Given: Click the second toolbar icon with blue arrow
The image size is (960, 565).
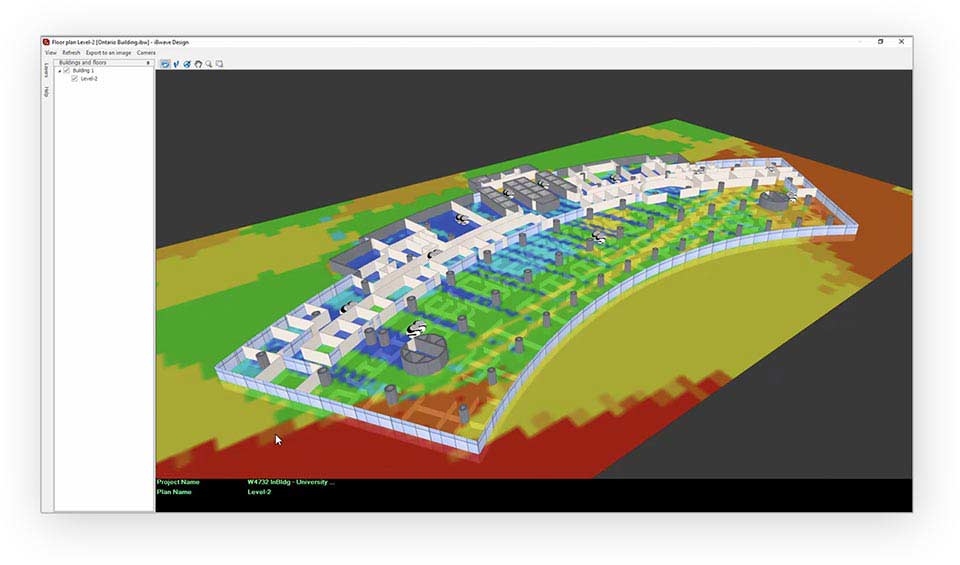Looking at the screenshot, I should click(176, 64).
